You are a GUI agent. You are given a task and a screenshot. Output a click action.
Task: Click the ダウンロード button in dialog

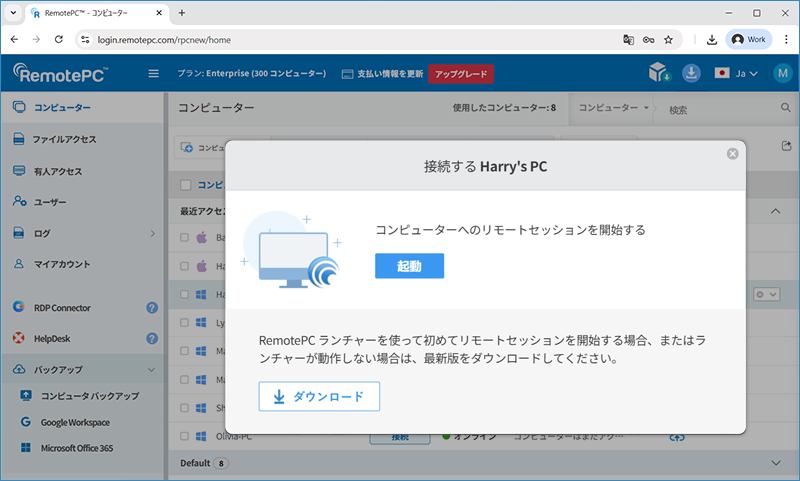[319, 396]
